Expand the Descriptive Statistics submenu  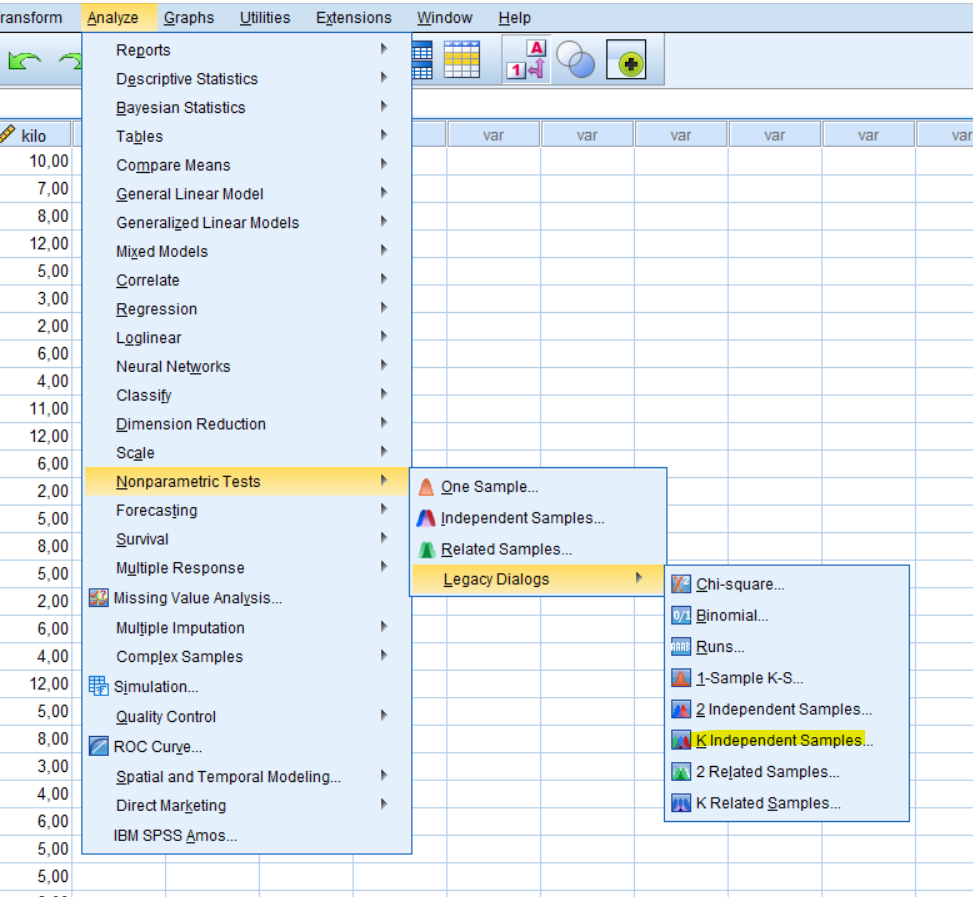(x=186, y=79)
